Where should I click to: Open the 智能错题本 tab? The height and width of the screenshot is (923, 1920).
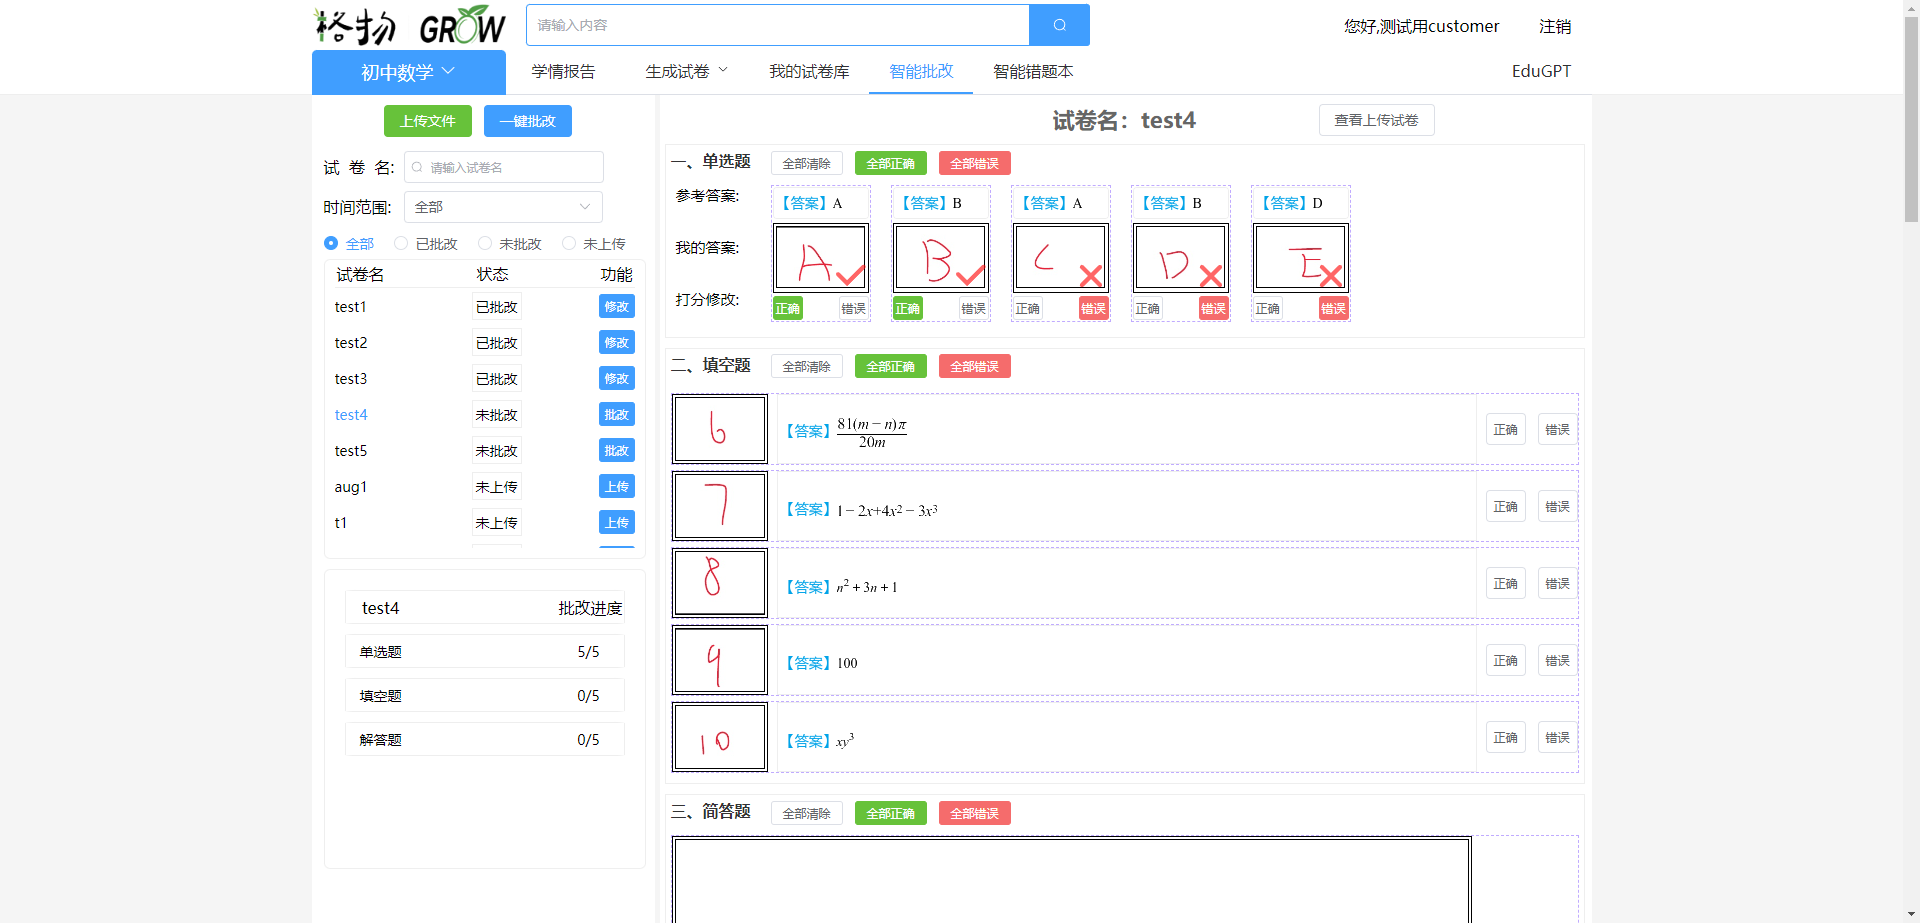point(1033,71)
